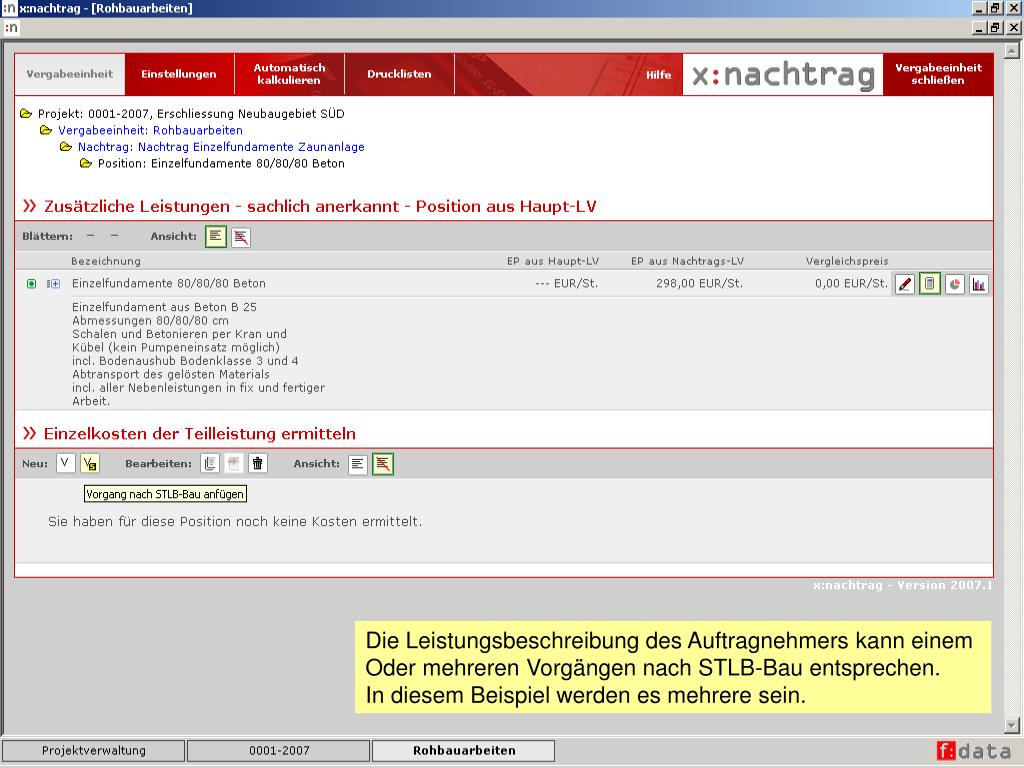Click the Projektverwaltung bottom bar button
Image resolution: width=1024 pixels, height=768 pixels.
coord(93,750)
